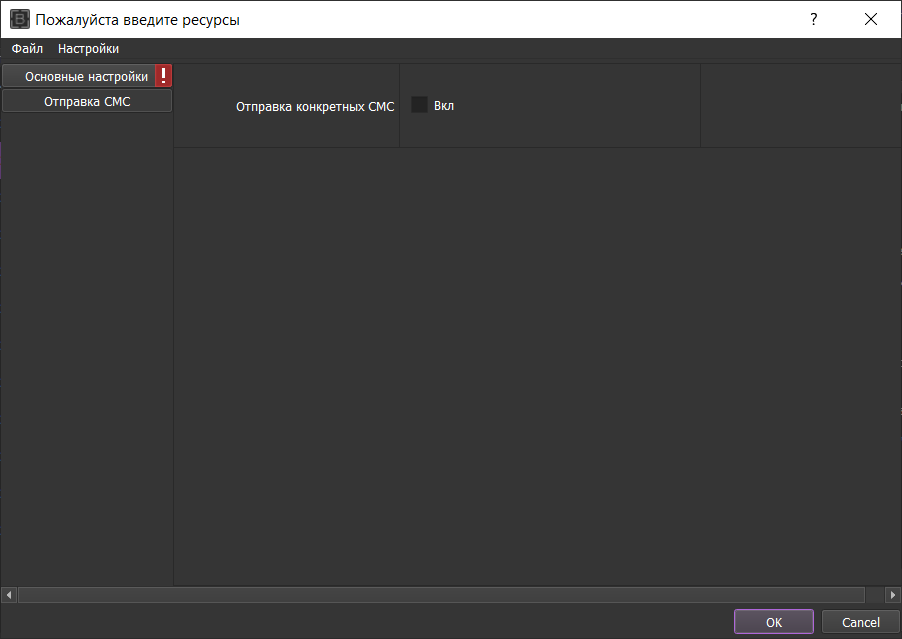This screenshot has height=639, width=902.
Task: Open the Файл menu
Action: (27, 48)
